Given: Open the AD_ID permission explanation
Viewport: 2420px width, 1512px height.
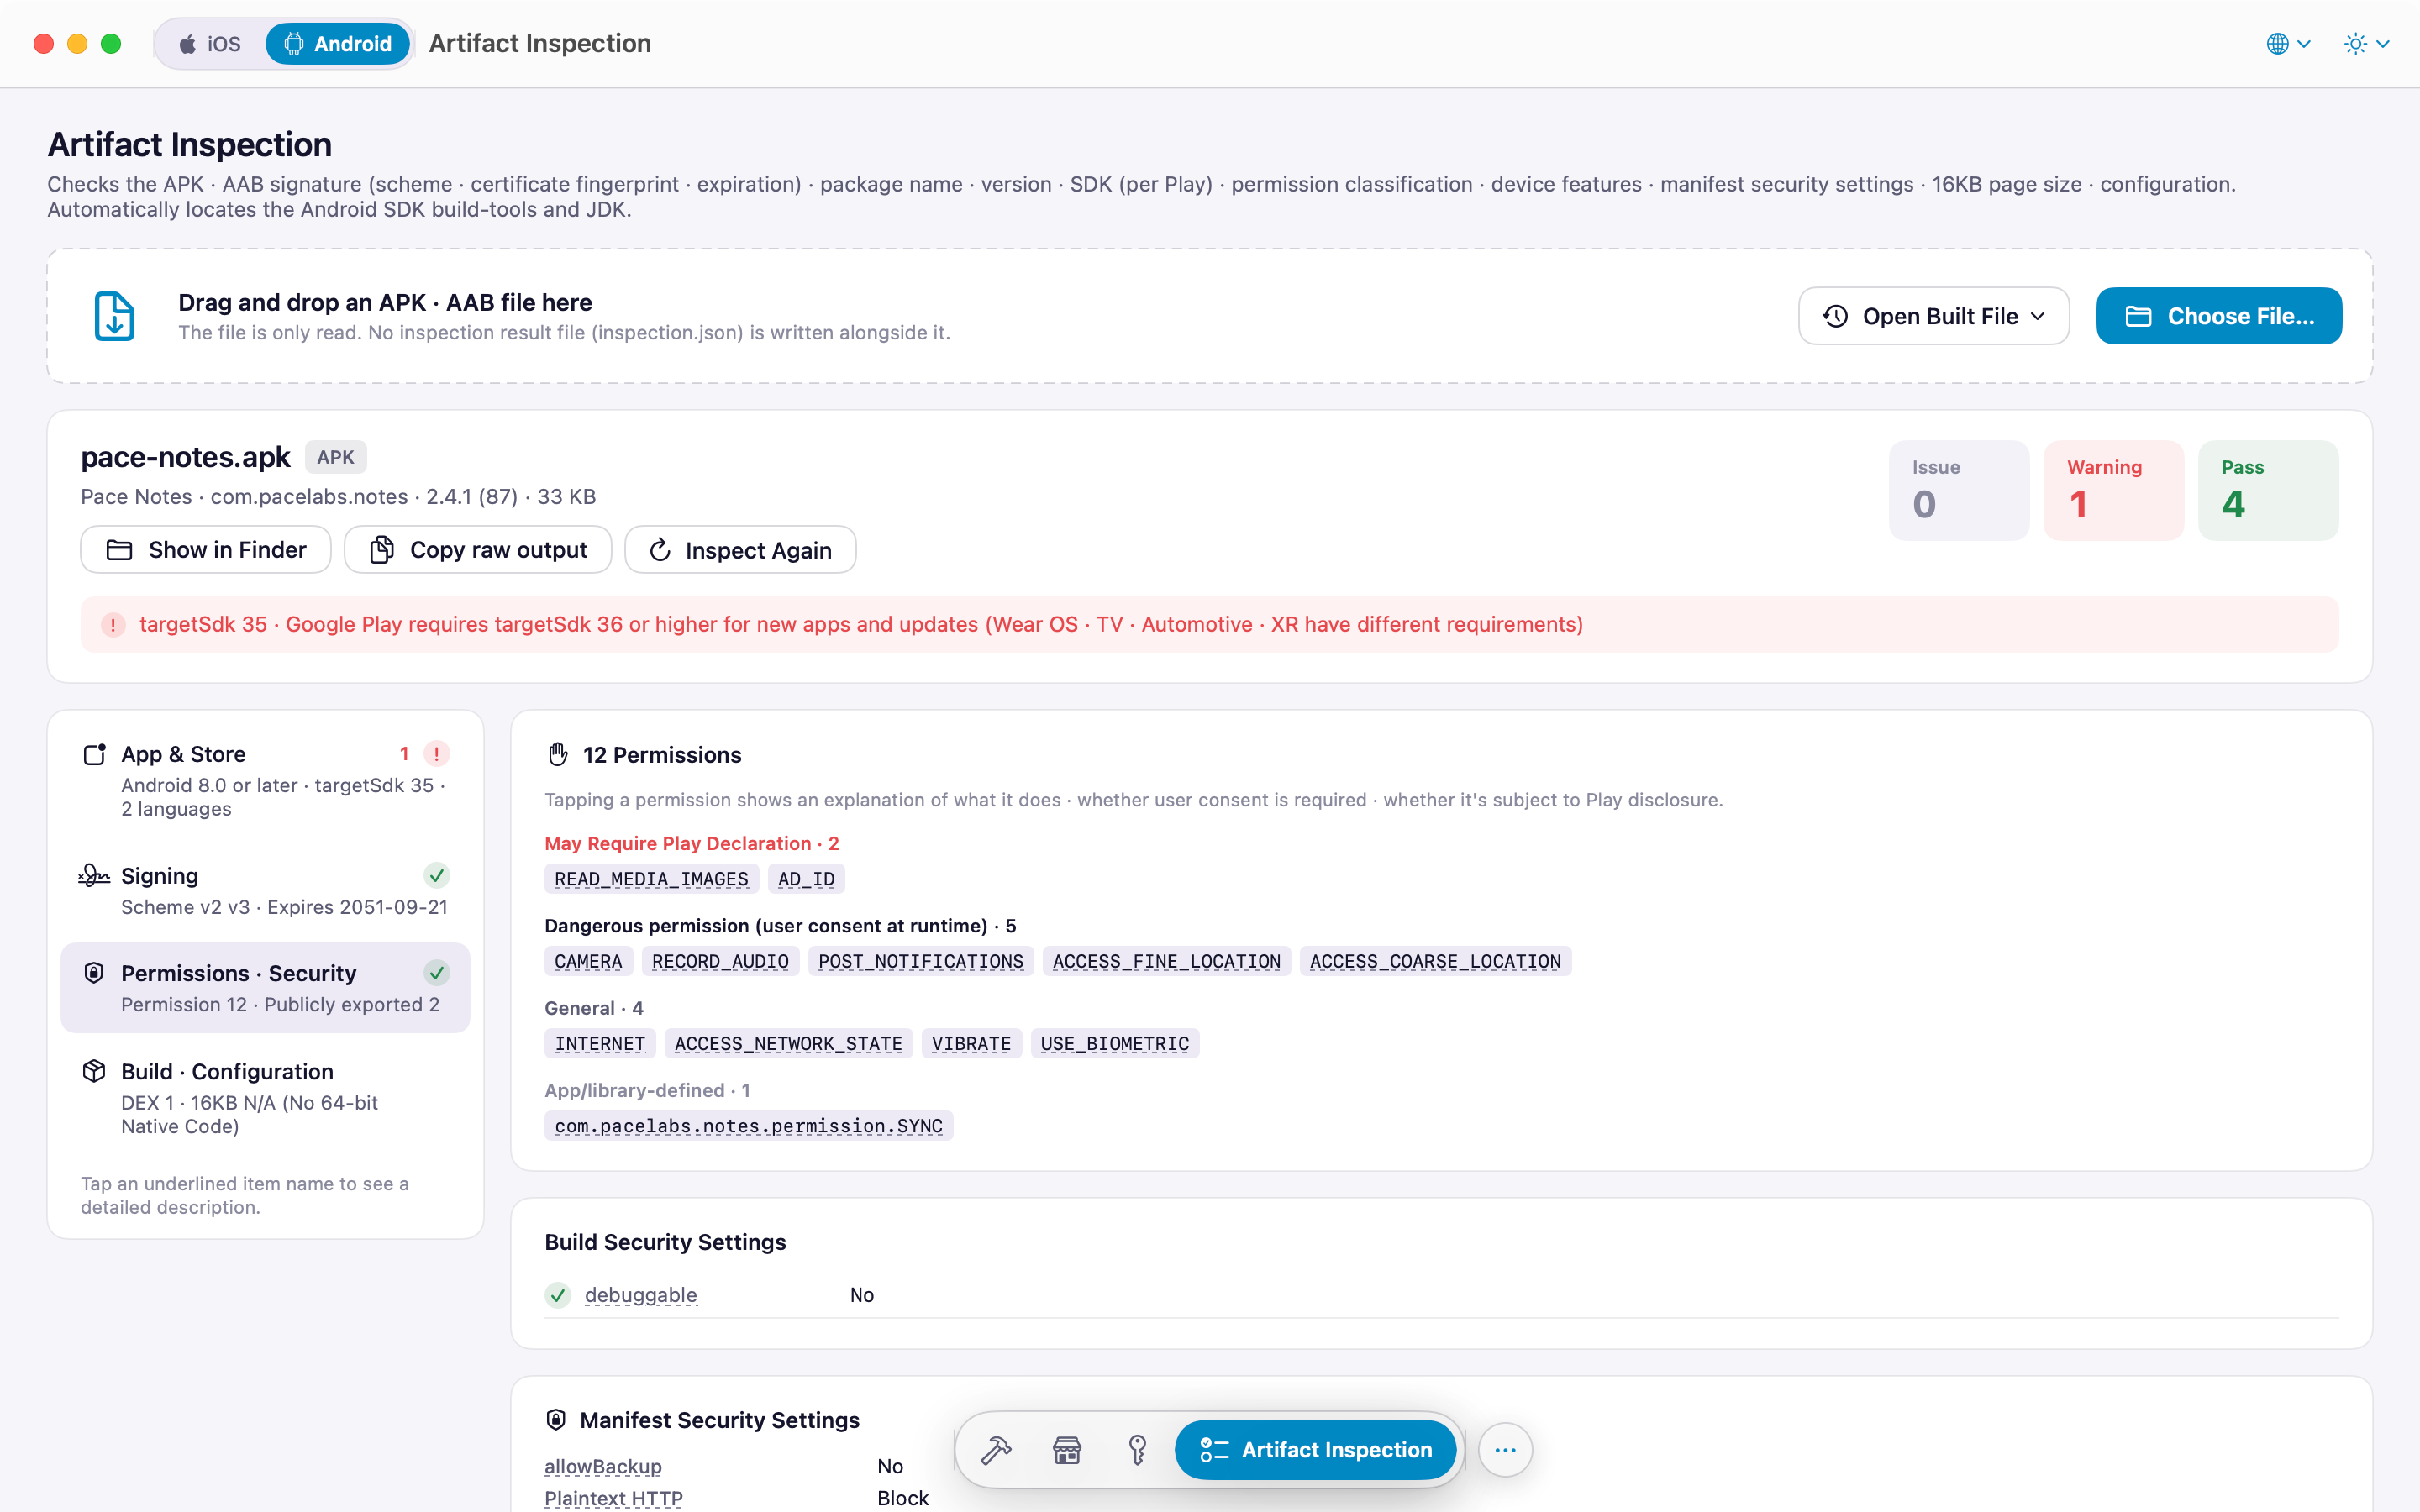Looking at the screenshot, I should click(x=806, y=879).
